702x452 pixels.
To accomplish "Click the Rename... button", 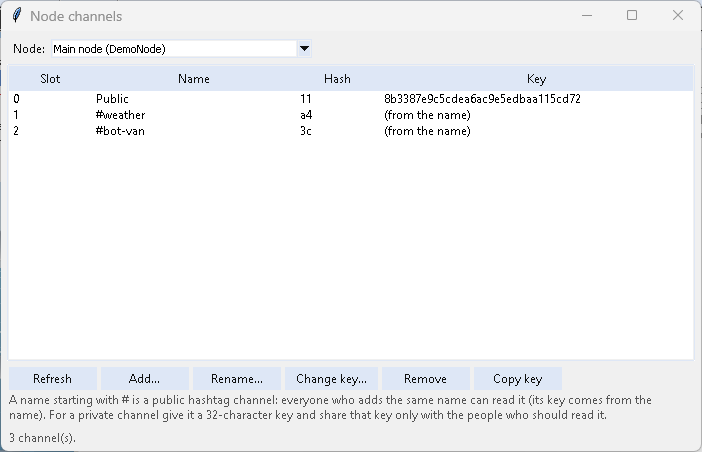I will (x=237, y=379).
